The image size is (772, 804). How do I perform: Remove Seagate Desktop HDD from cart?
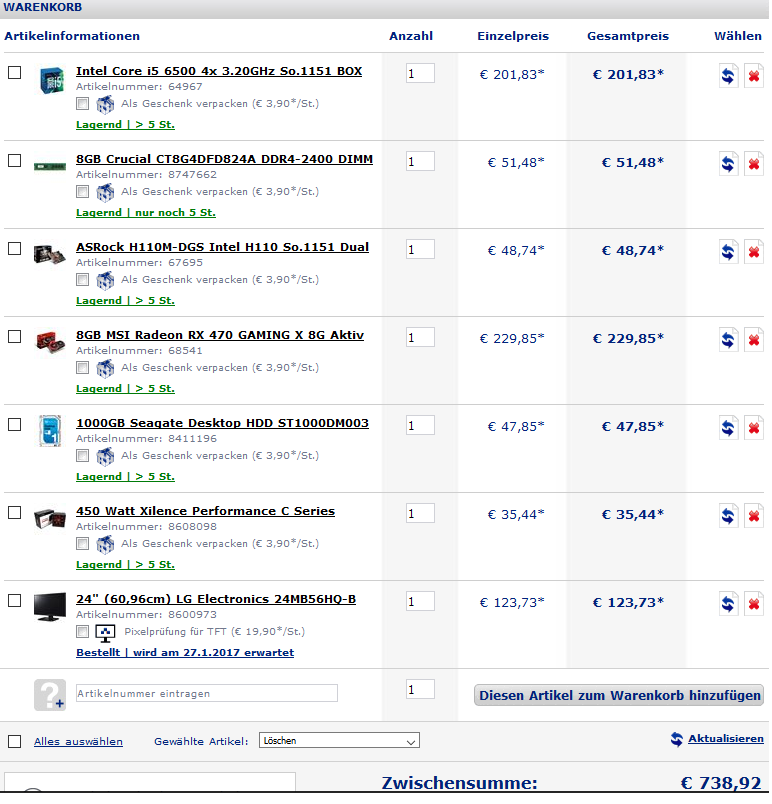click(x=754, y=428)
